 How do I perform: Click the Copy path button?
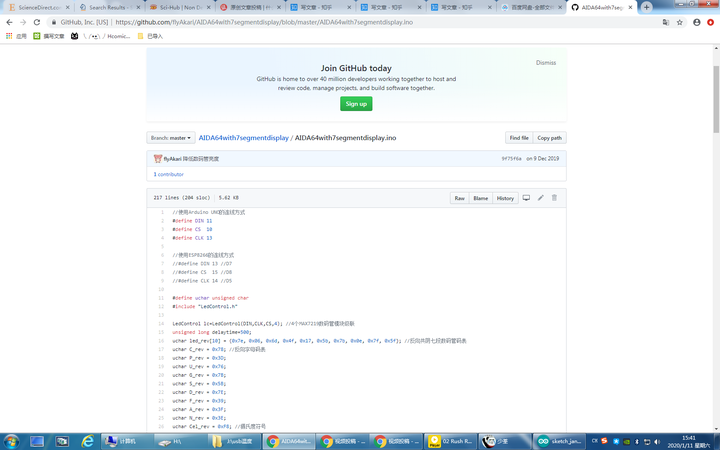550,138
